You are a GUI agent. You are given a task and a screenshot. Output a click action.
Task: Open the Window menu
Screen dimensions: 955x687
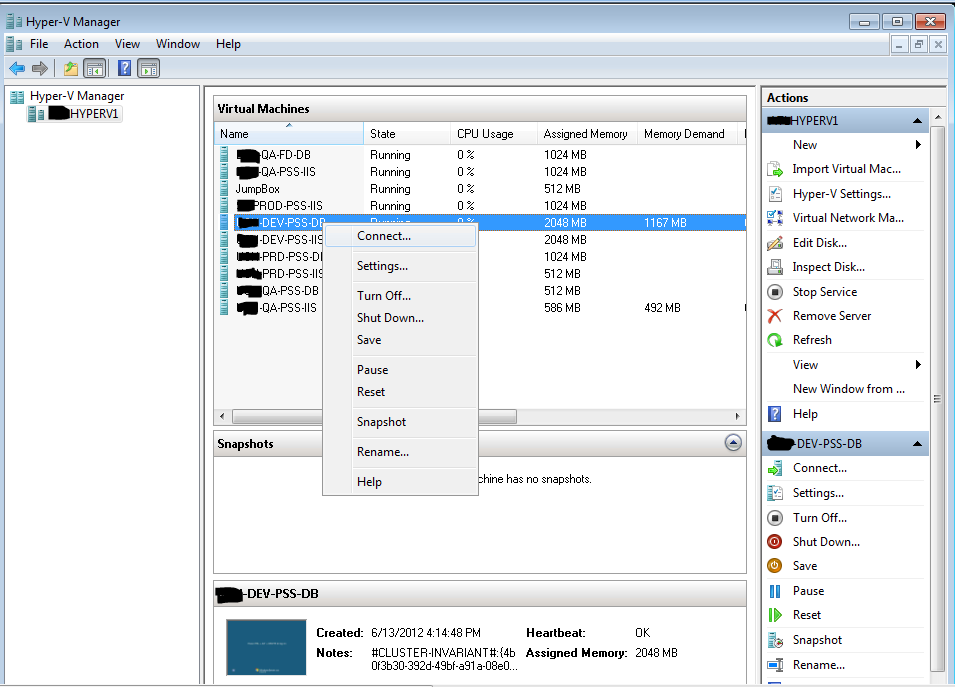(178, 44)
